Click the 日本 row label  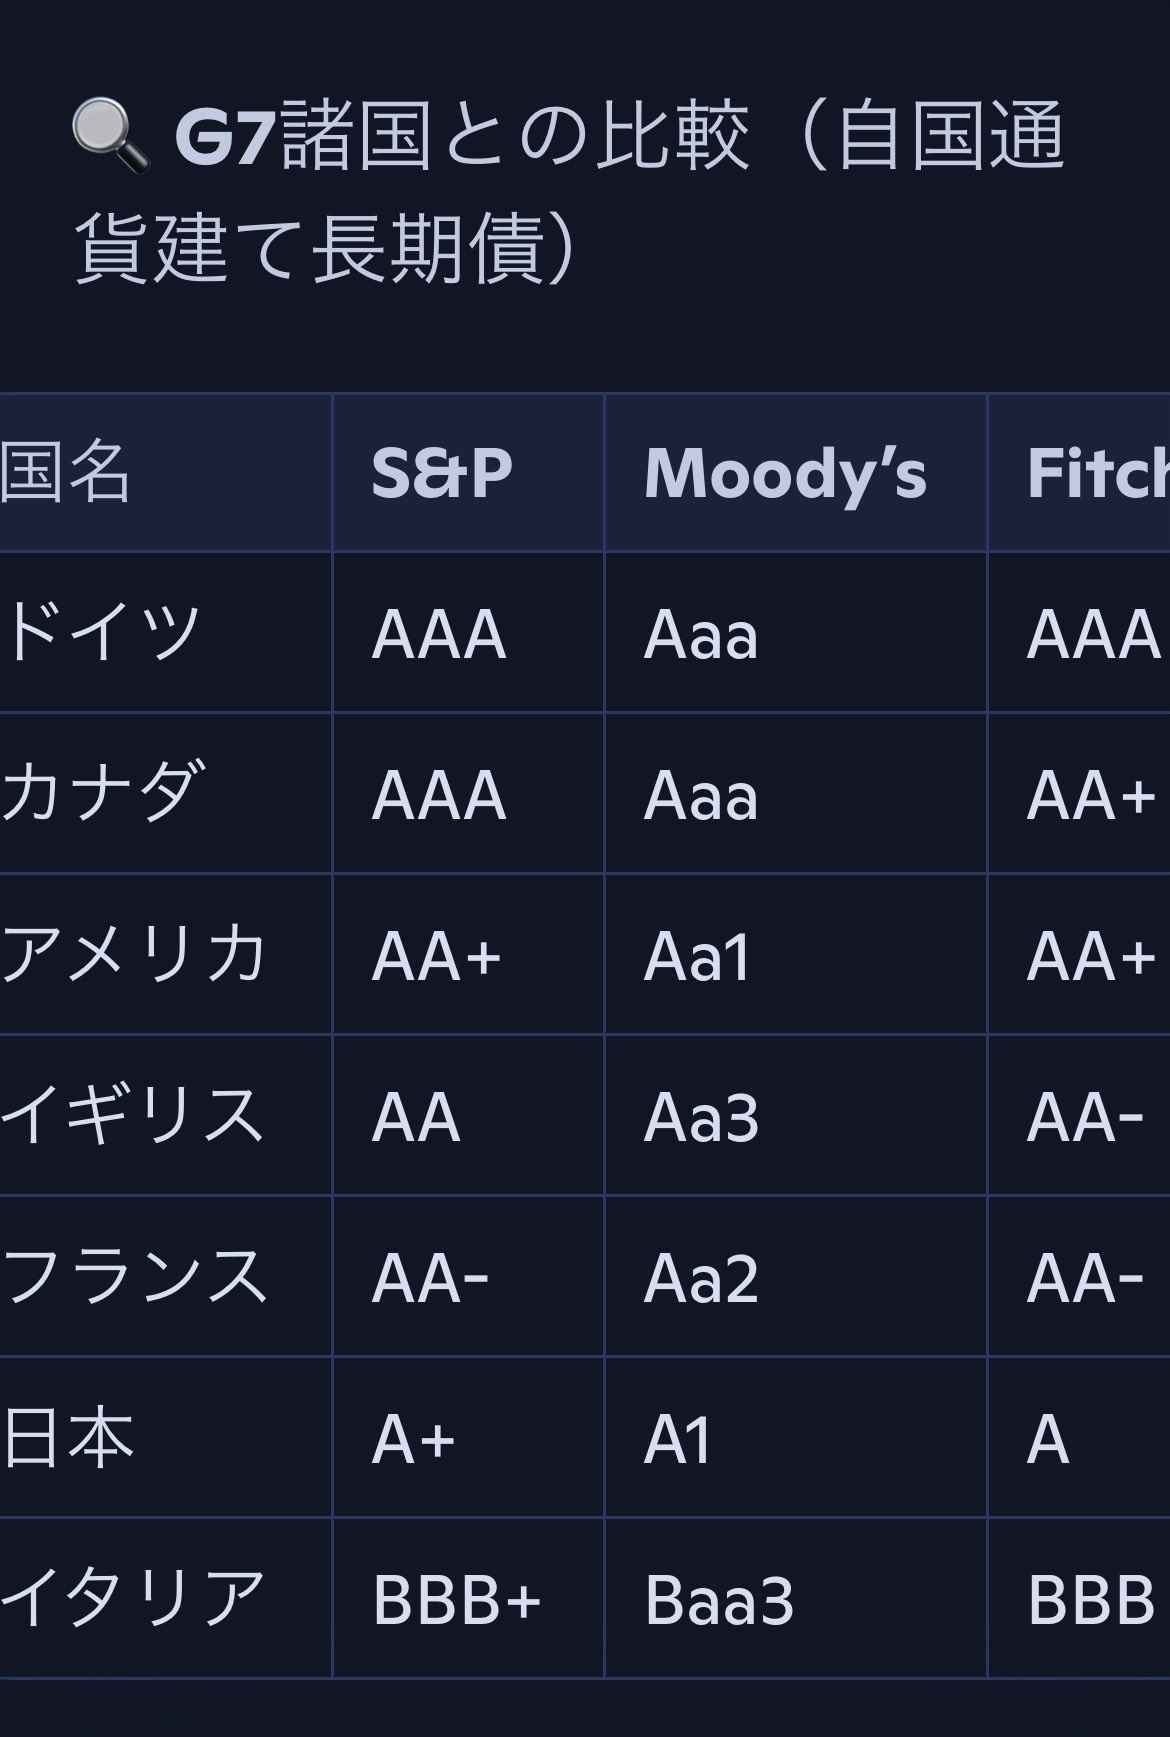[68, 1438]
